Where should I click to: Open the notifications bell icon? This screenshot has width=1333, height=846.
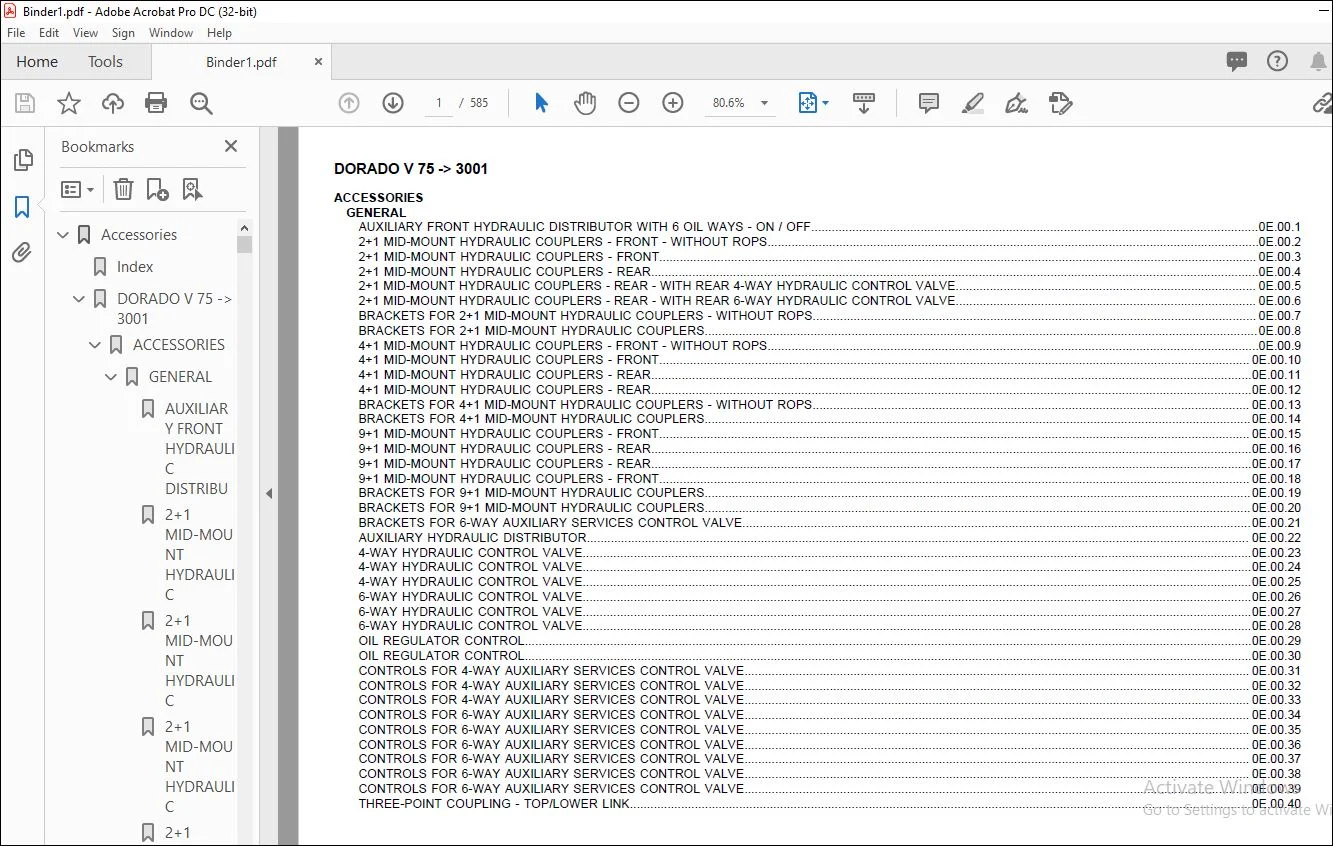[x=1319, y=61]
